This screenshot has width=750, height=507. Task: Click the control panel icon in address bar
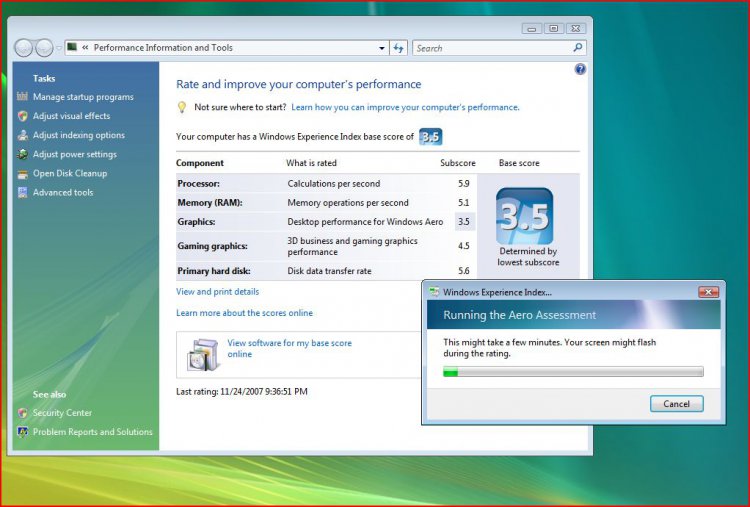coord(72,47)
